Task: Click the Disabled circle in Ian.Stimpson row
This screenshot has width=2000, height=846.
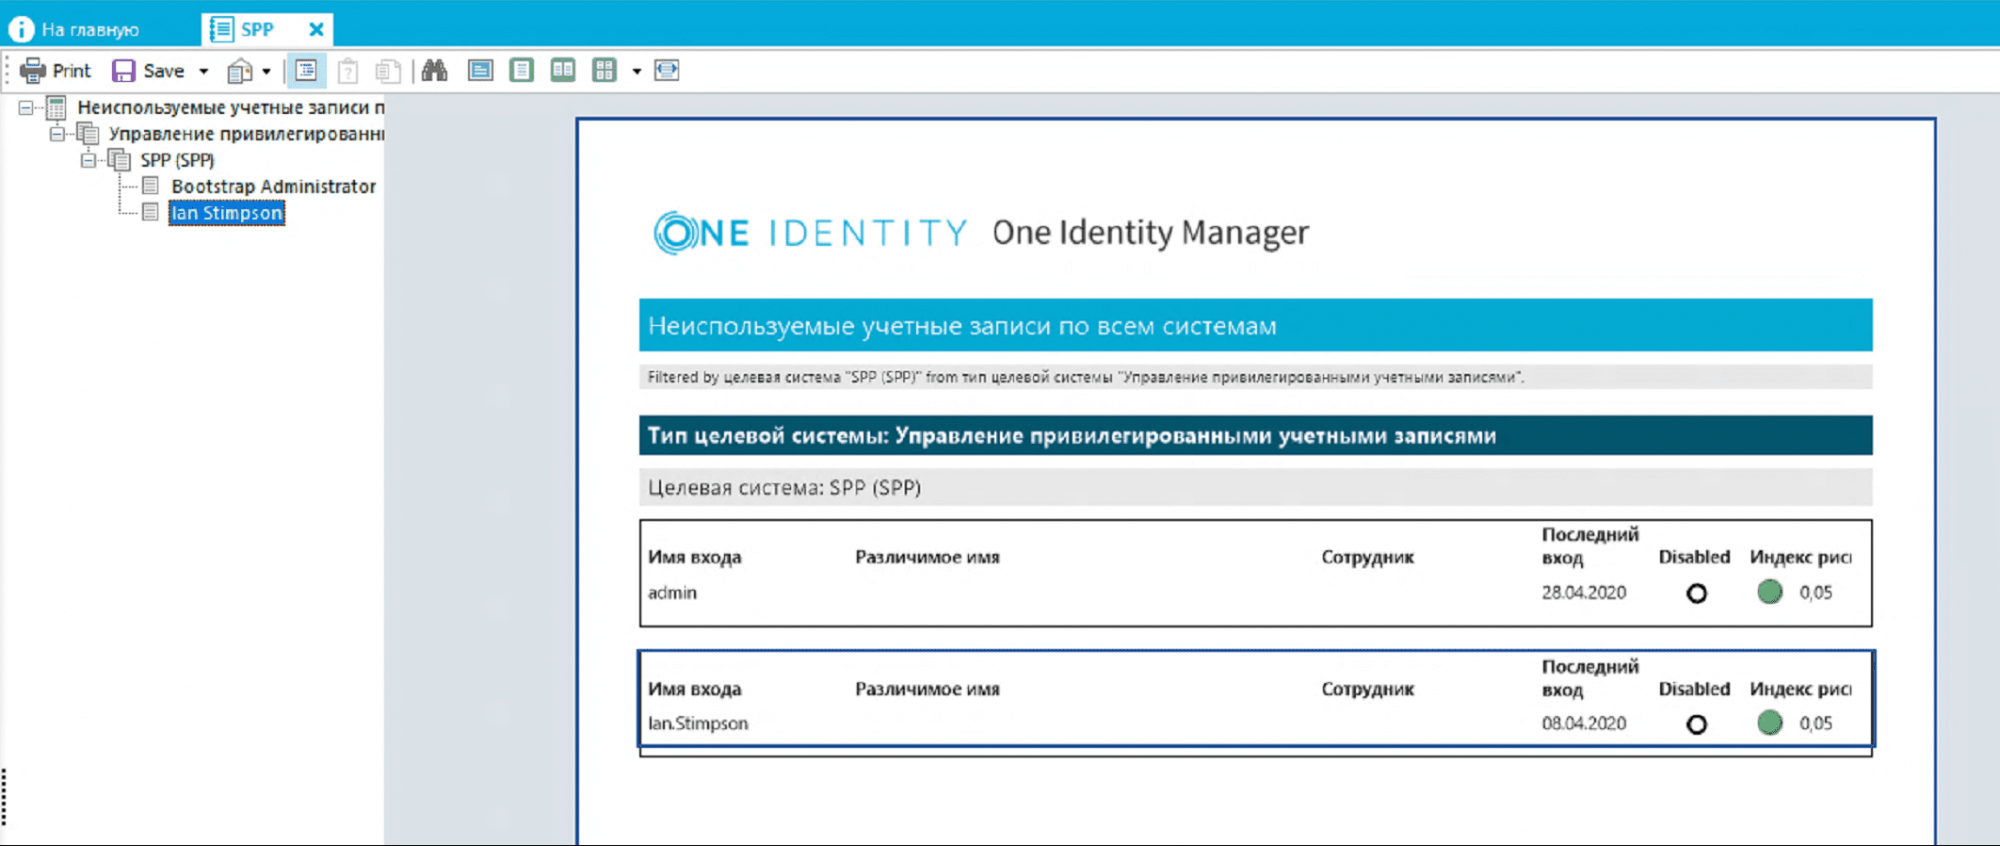Action: (1696, 724)
